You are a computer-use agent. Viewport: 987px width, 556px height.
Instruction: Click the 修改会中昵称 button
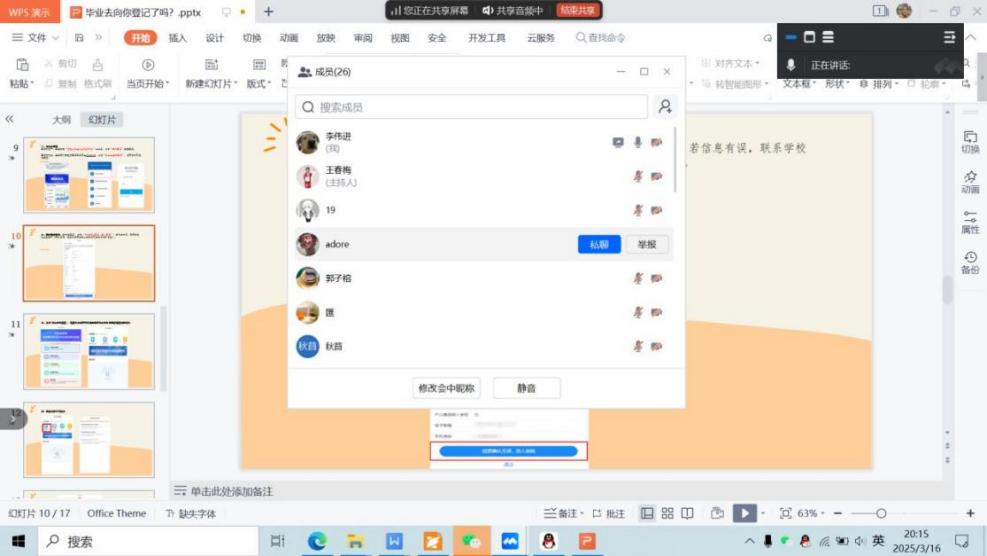click(446, 388)
